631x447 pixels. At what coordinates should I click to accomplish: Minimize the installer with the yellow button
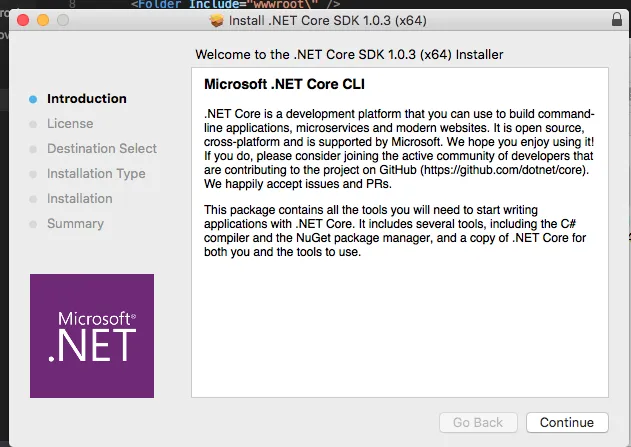[x=44, y=20]
